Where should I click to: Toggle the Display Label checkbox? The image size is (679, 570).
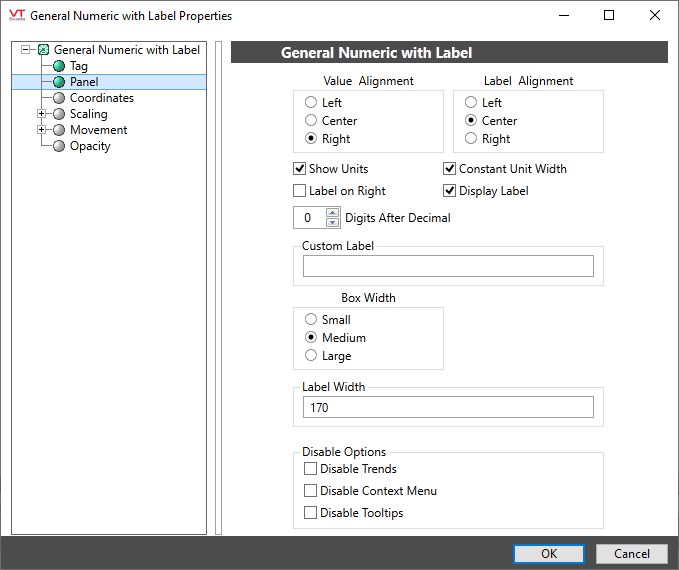click(x=449, y=191)
